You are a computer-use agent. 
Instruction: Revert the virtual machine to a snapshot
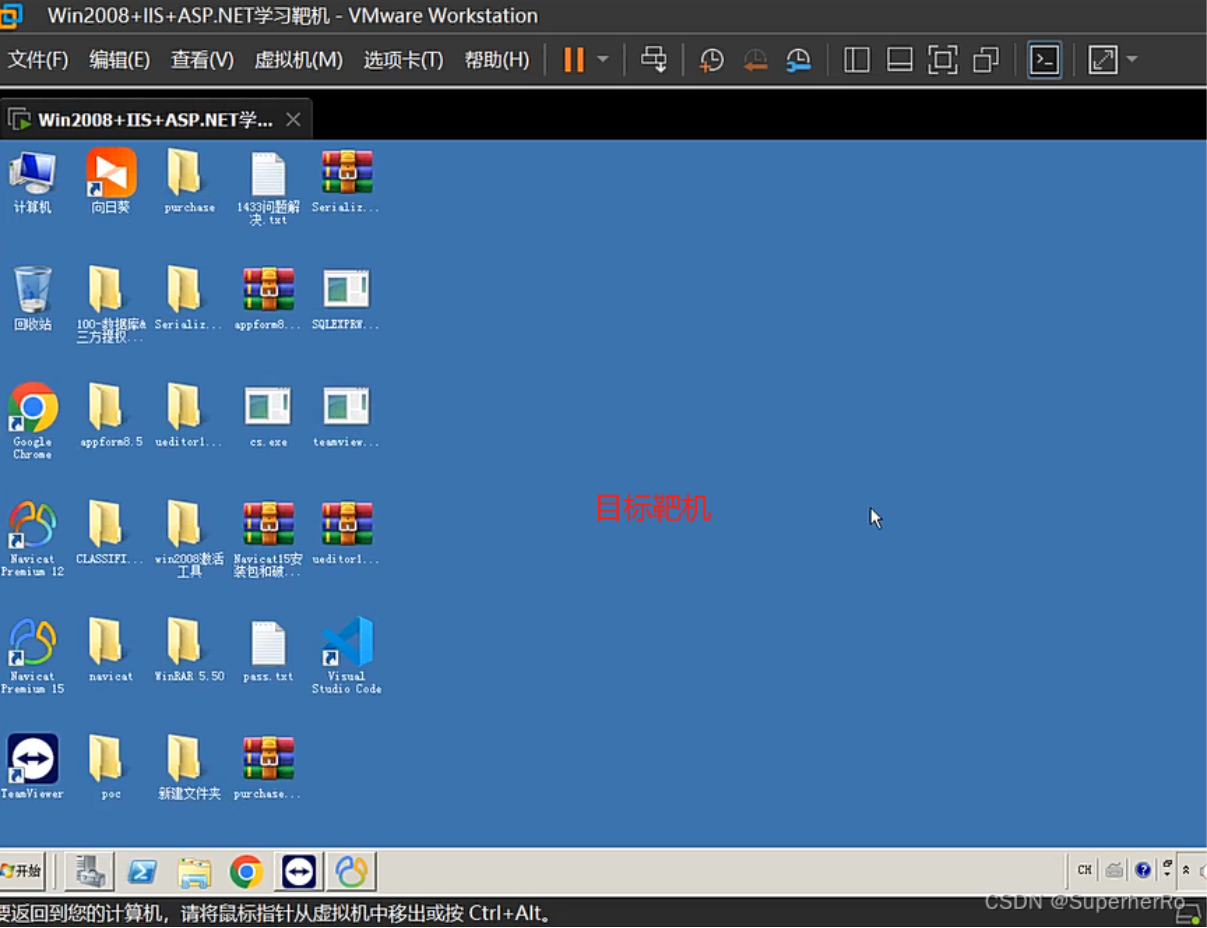755,60
